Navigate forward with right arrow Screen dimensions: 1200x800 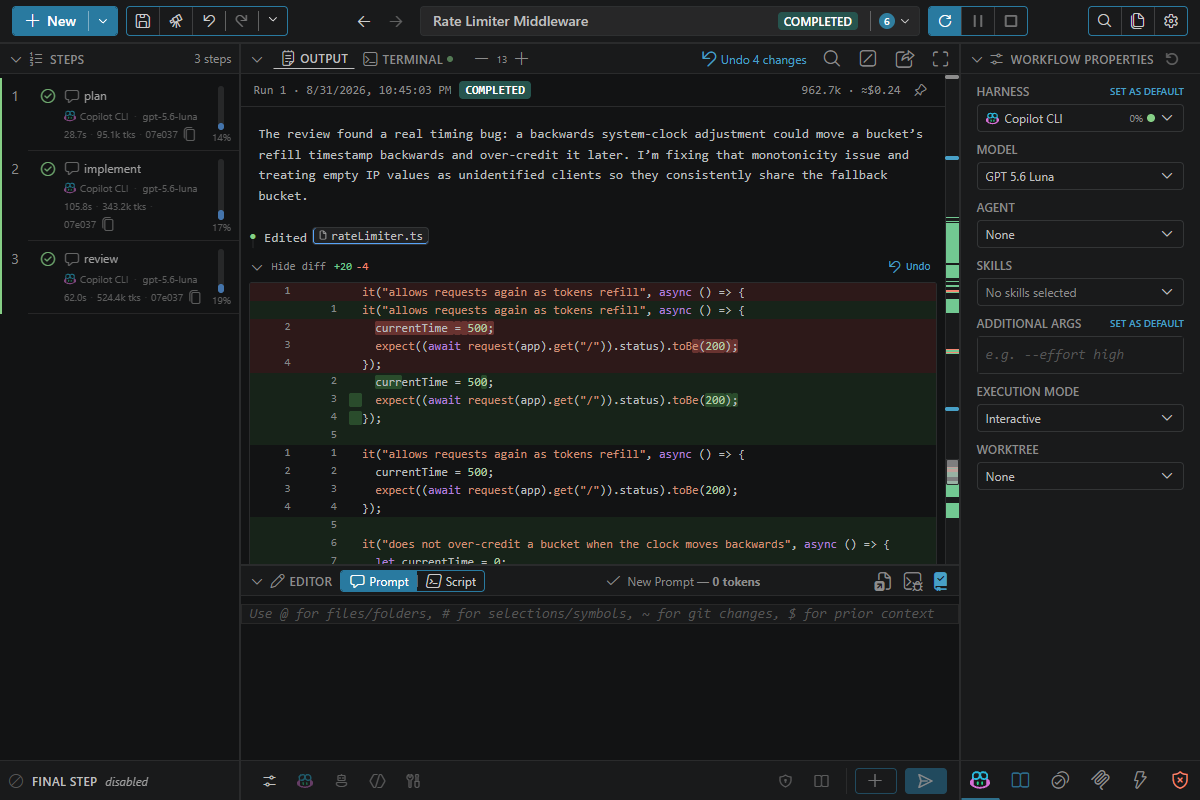point(396,21)
